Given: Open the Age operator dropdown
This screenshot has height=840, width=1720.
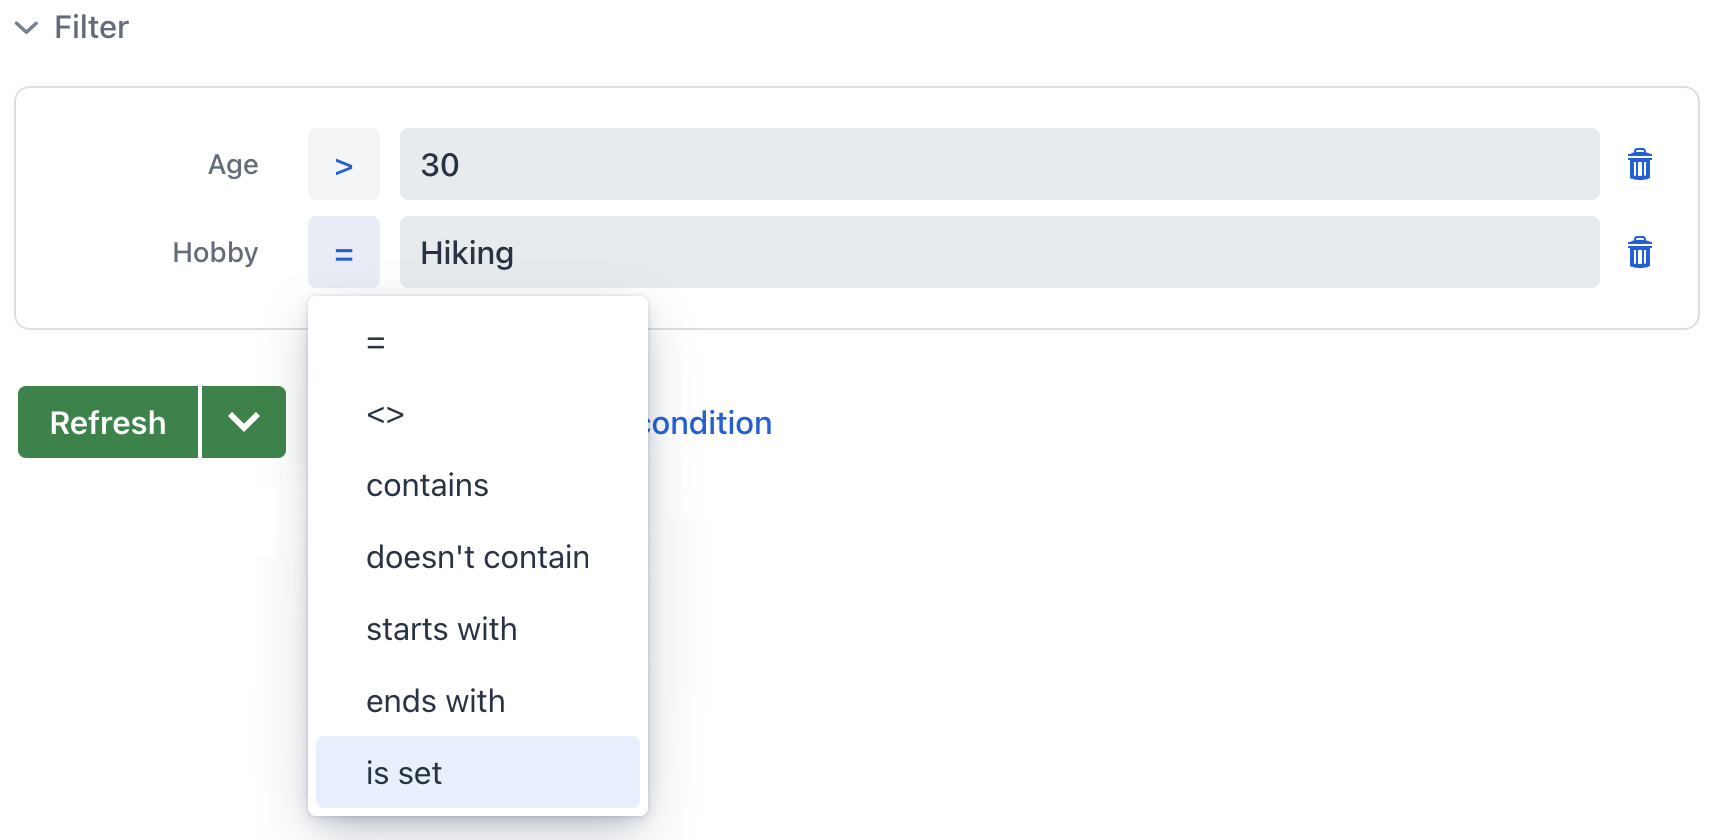Looking at the screenshot, I should pos(343,164).
